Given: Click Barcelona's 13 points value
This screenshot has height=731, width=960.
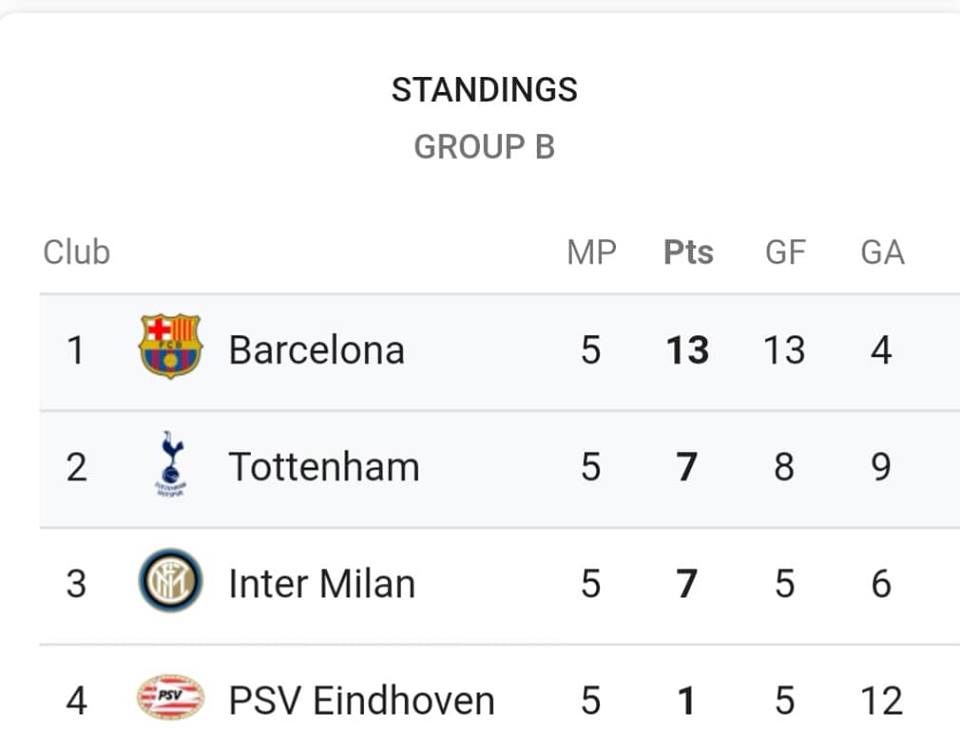Looking at the screenshot, I should 688,350.
